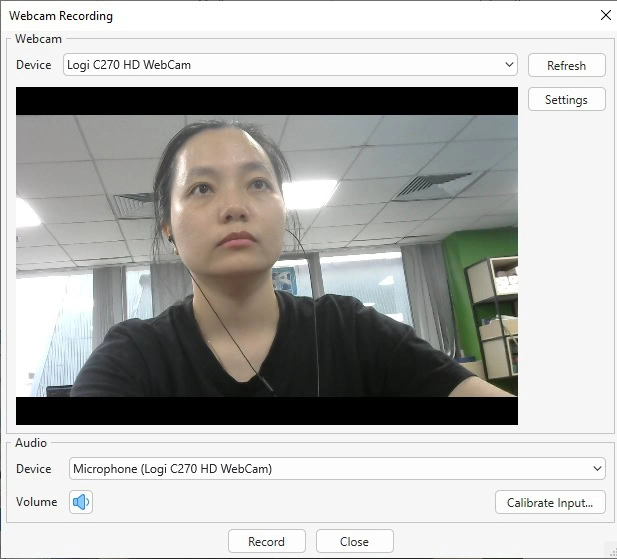
Task: Click the live webcam preview image
Action: [x=266, y=255]
